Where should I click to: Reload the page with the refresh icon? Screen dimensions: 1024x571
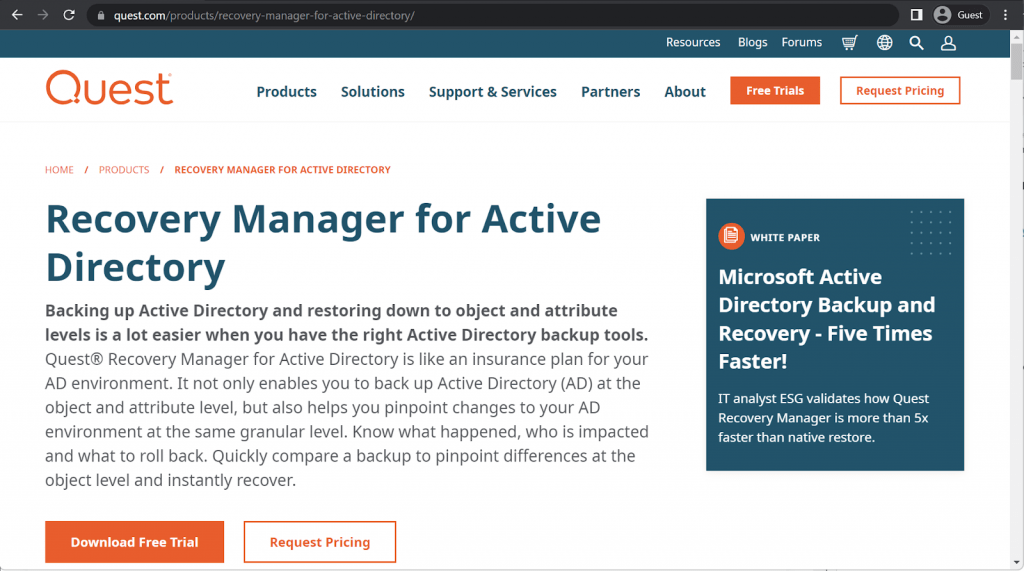69,15
